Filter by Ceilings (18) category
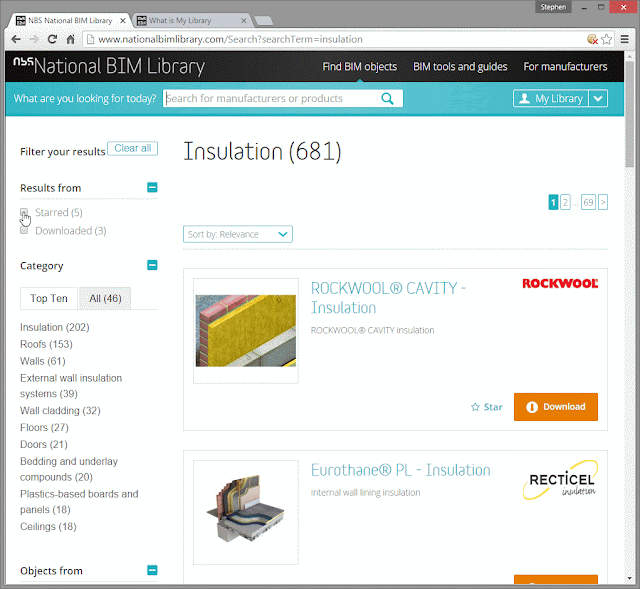 pyautogui.click(x=48, y=527)
